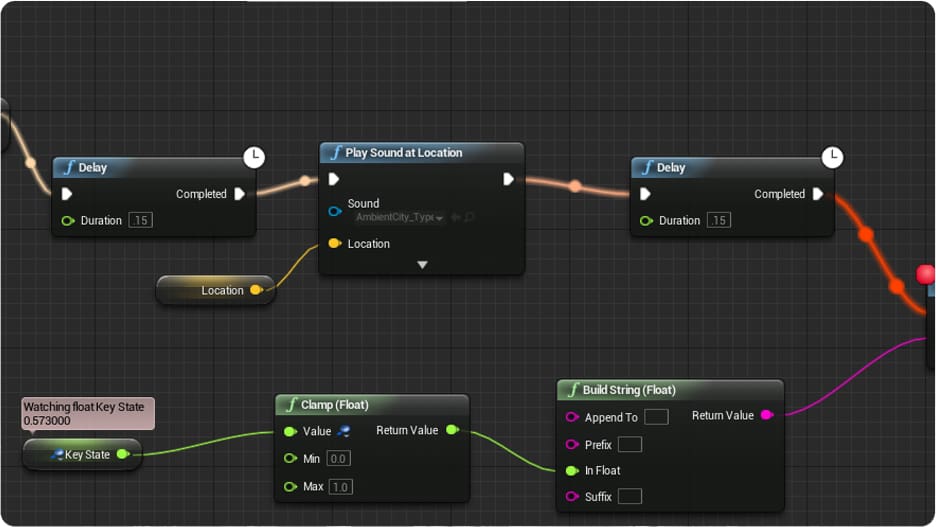Click the Key State output pin
936x527 pixels.
[x=123, y=454]
